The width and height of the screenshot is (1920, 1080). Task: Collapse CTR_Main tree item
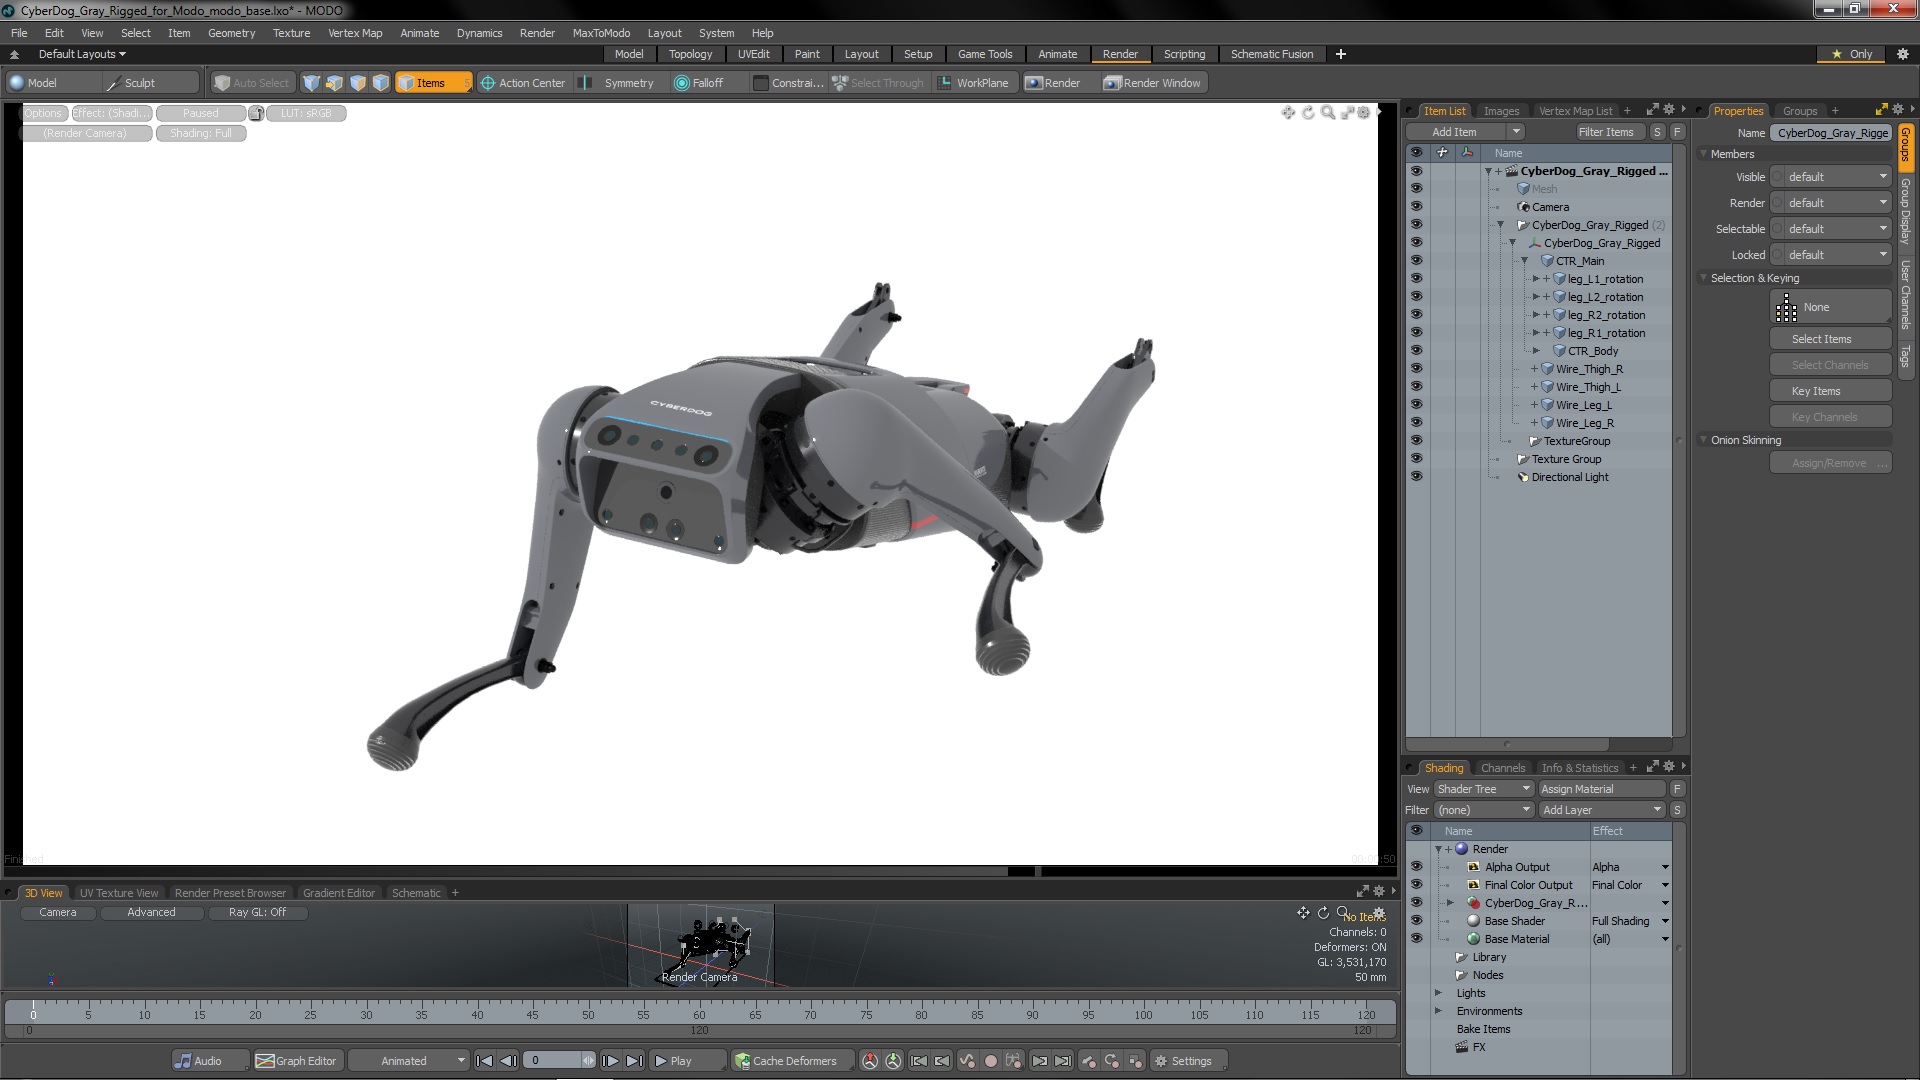(x=1524, y=261)
